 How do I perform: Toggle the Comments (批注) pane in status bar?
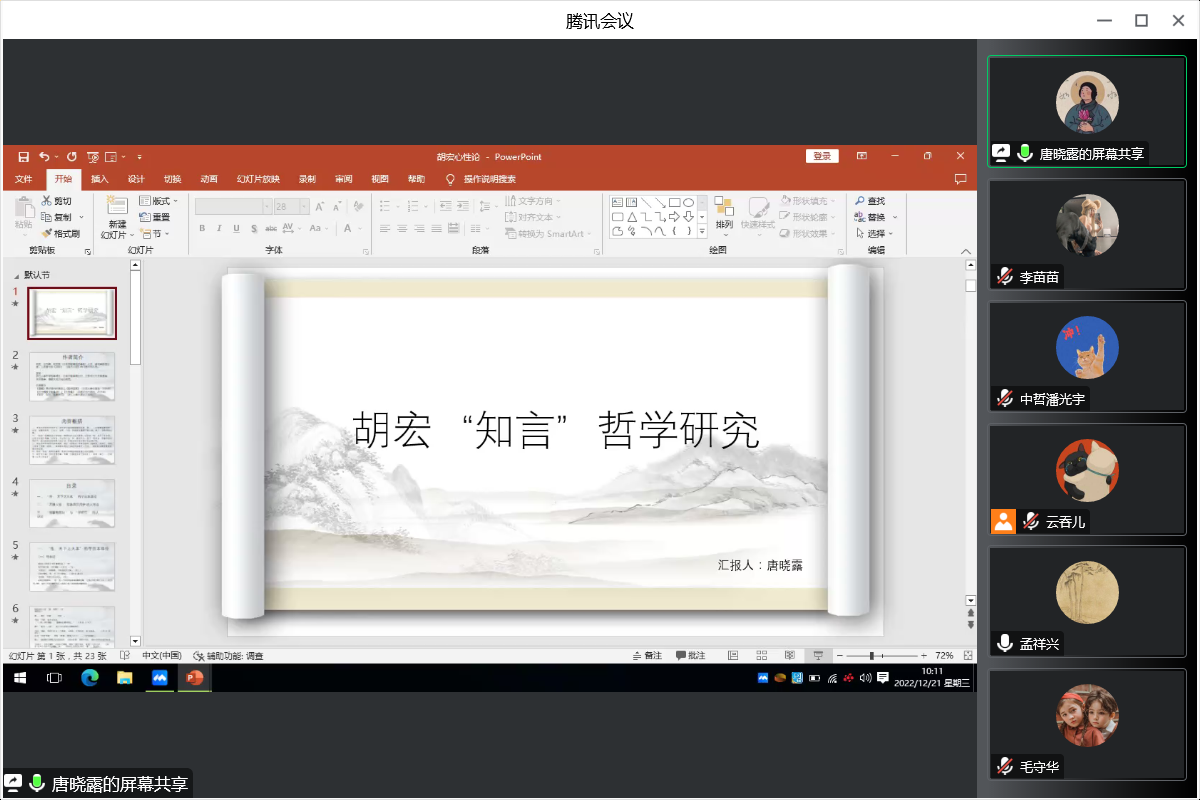[x=690, y=656]
